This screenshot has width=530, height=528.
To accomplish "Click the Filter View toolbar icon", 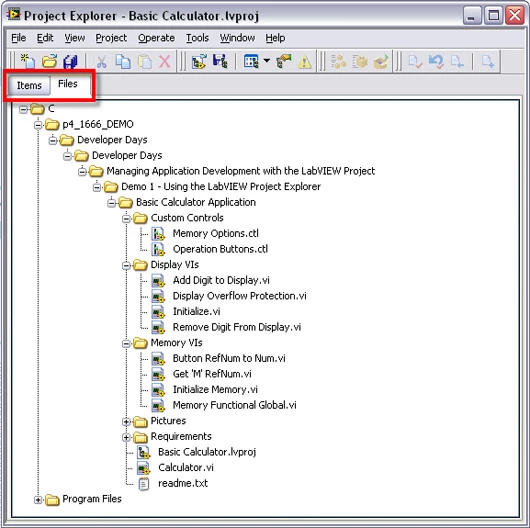I will click(x=251, y=62).
